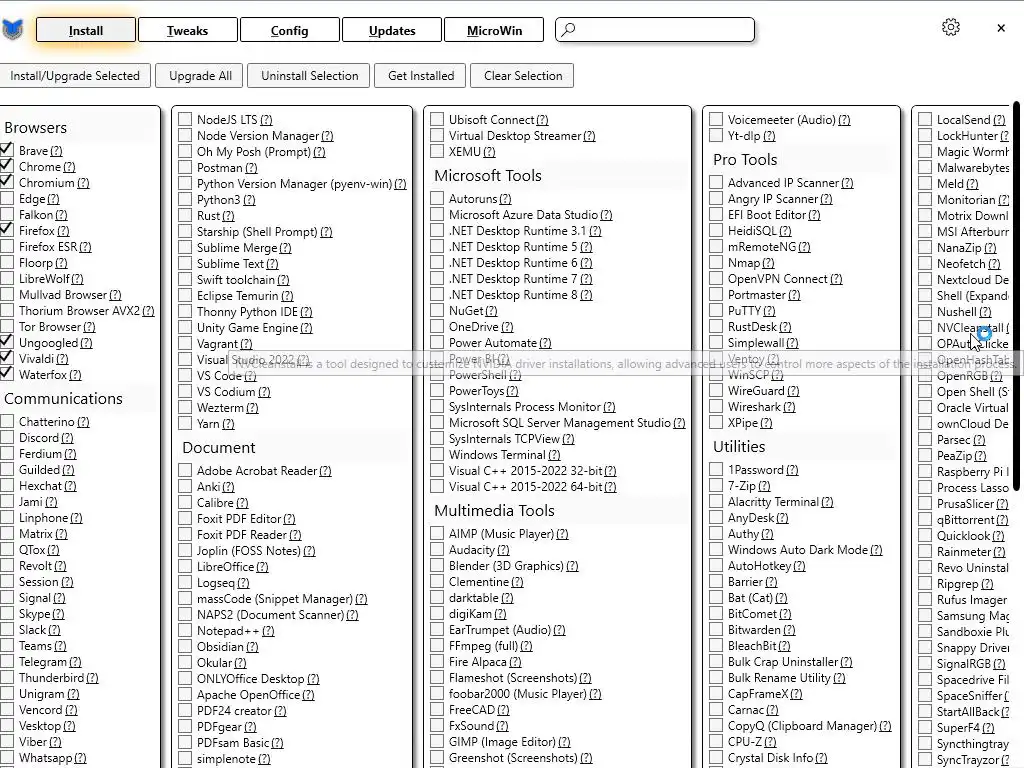Select the NodeJS LTS checkbox

(185, 120)
